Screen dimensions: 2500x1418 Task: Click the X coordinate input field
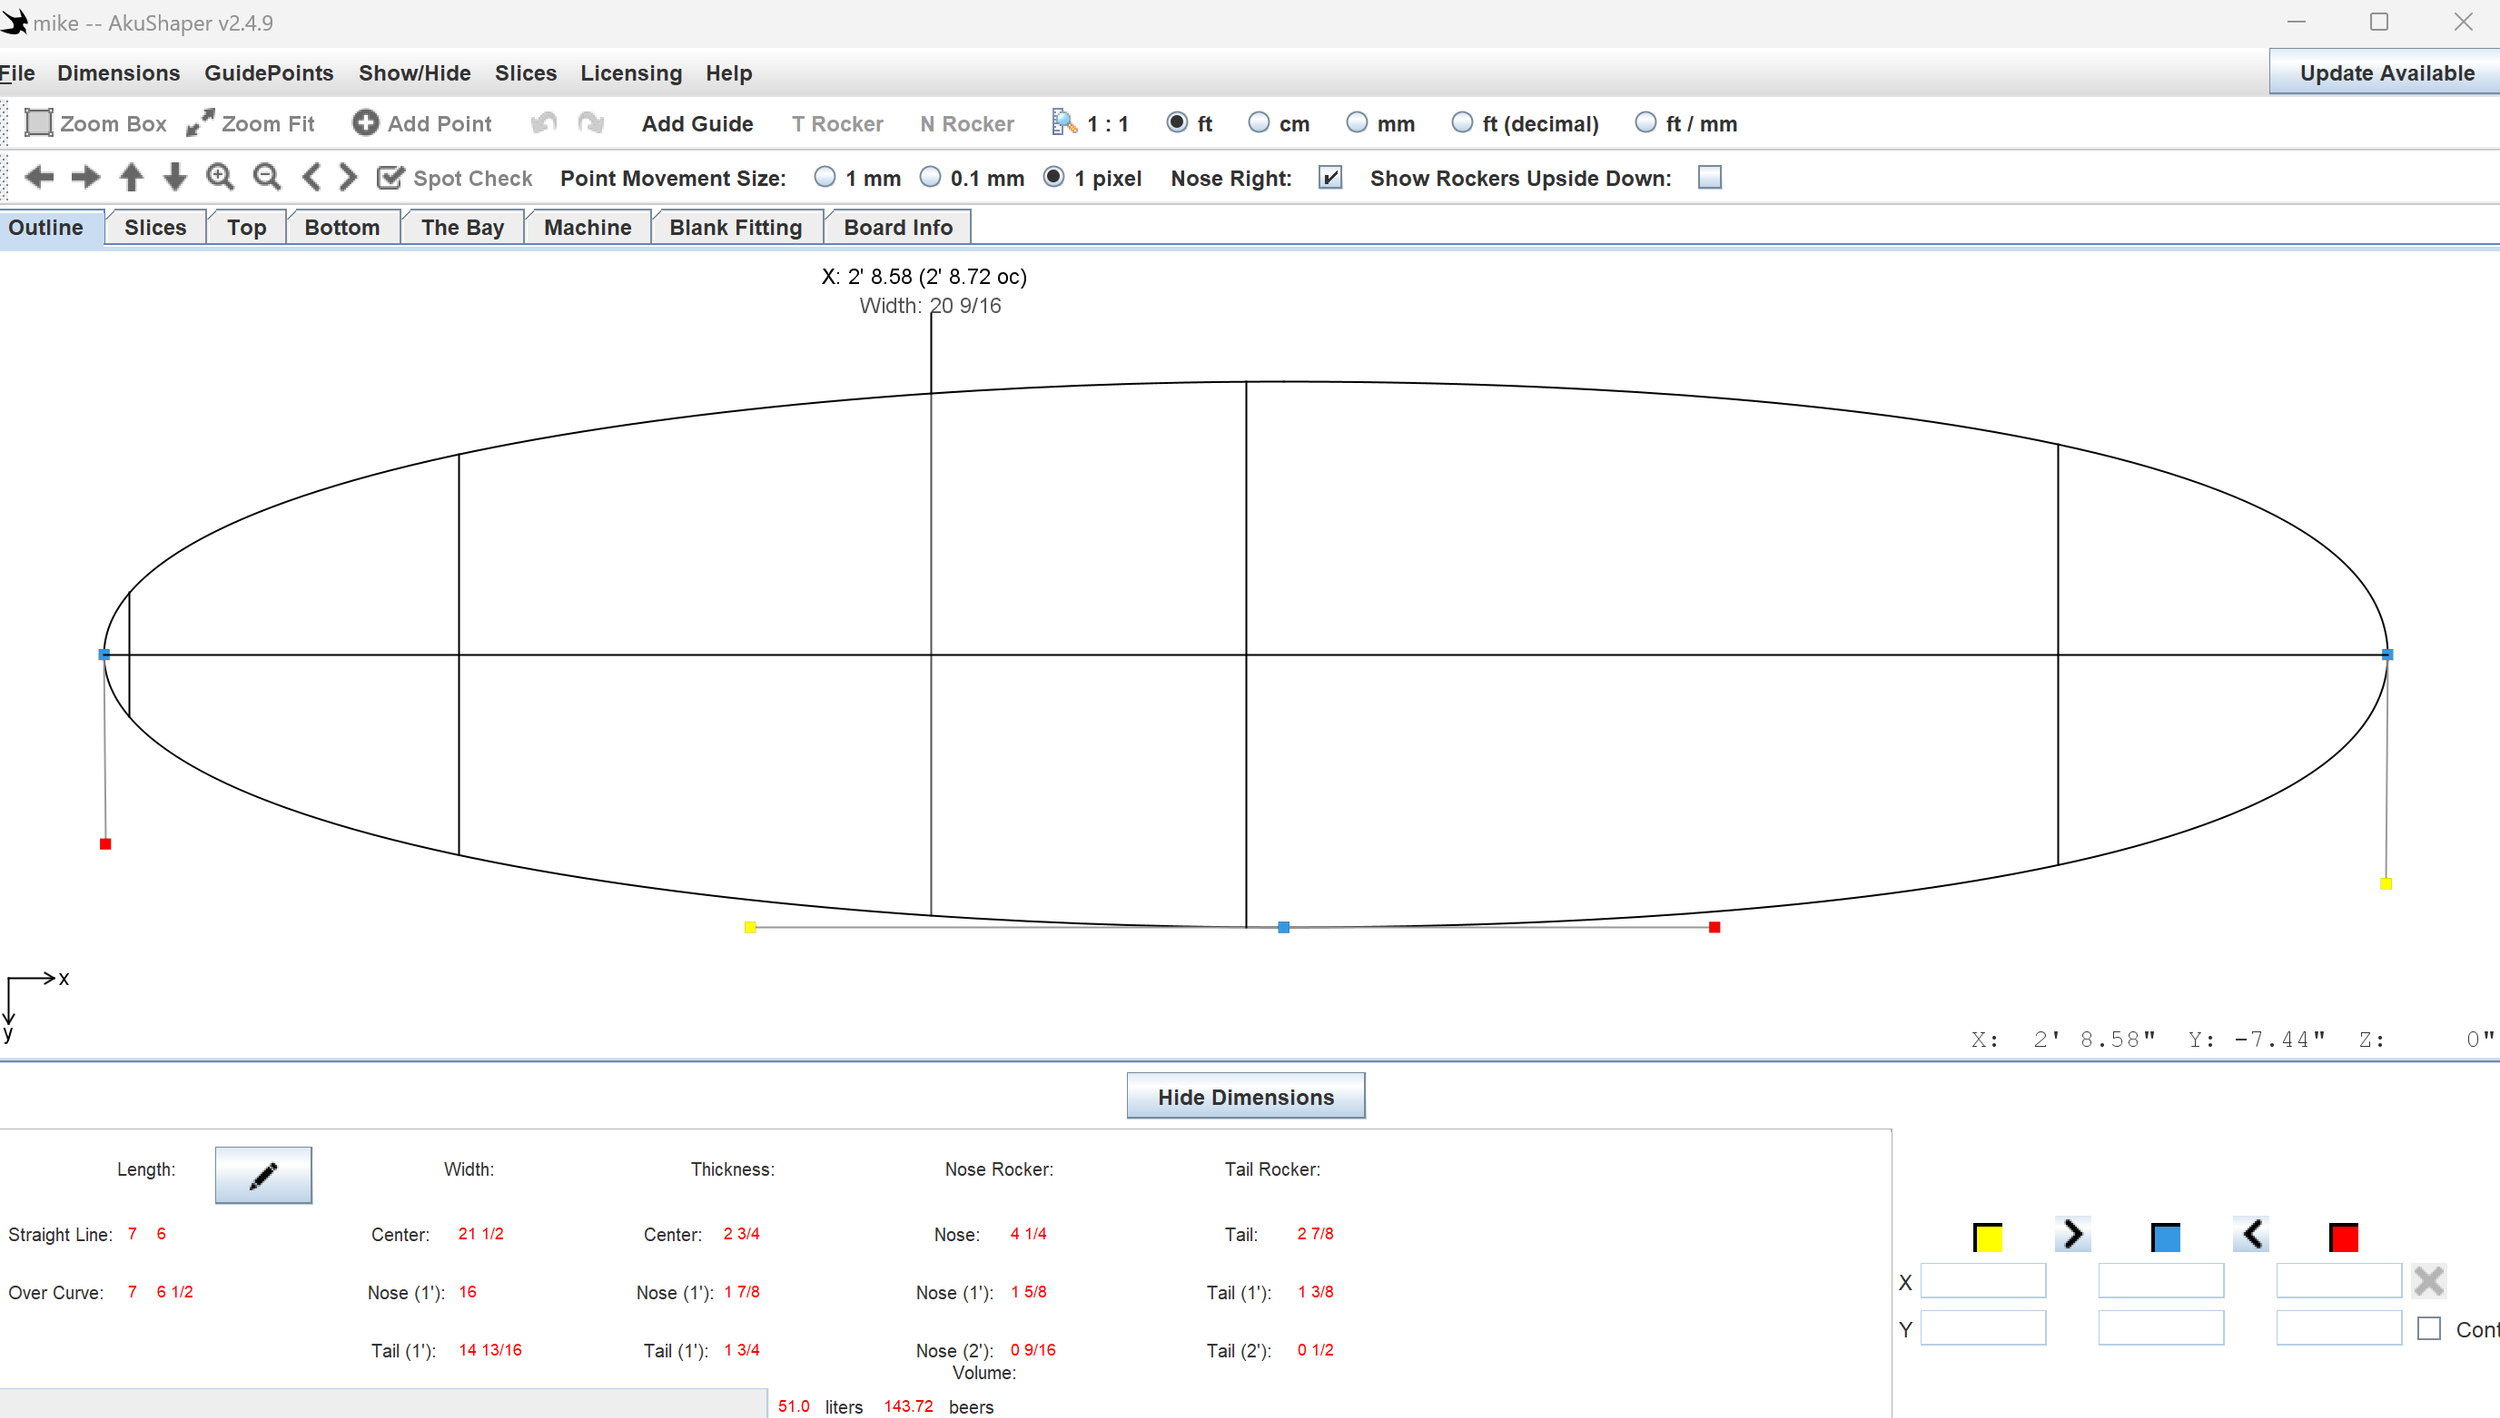tap(1985, 1281)
